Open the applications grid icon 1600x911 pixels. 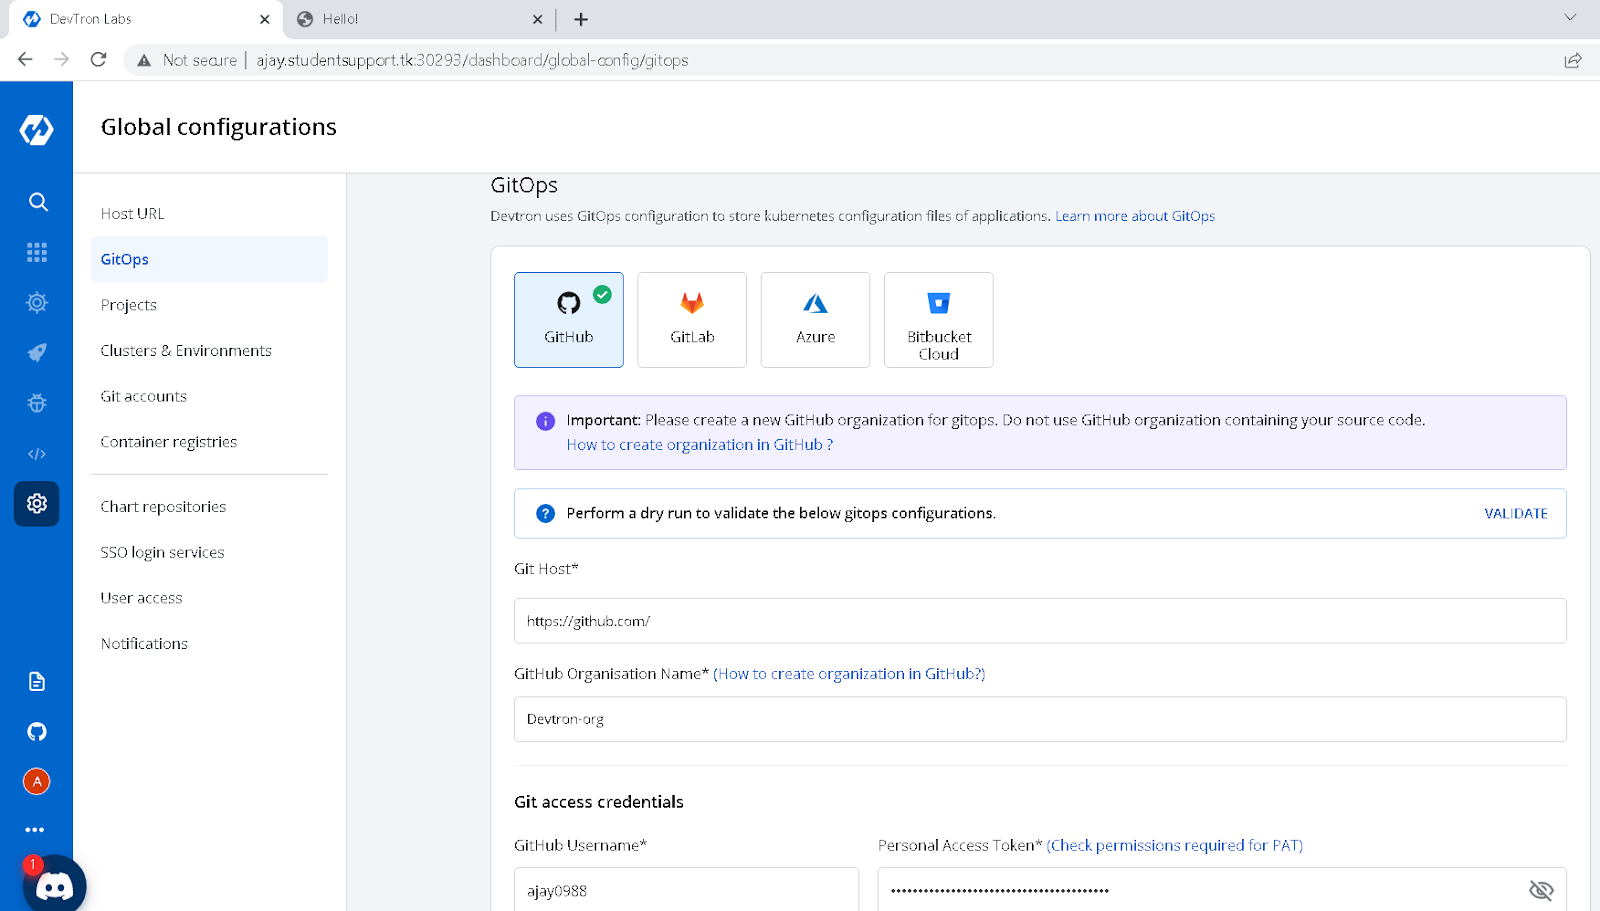(x=37, y=252)
